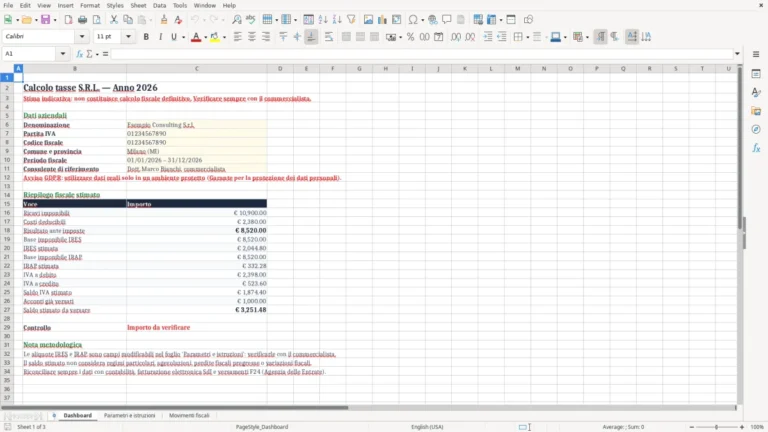This screenshot has height=432, width=768.
Task: Toggle Align Top vertical alignment
Action: [283, 37]
